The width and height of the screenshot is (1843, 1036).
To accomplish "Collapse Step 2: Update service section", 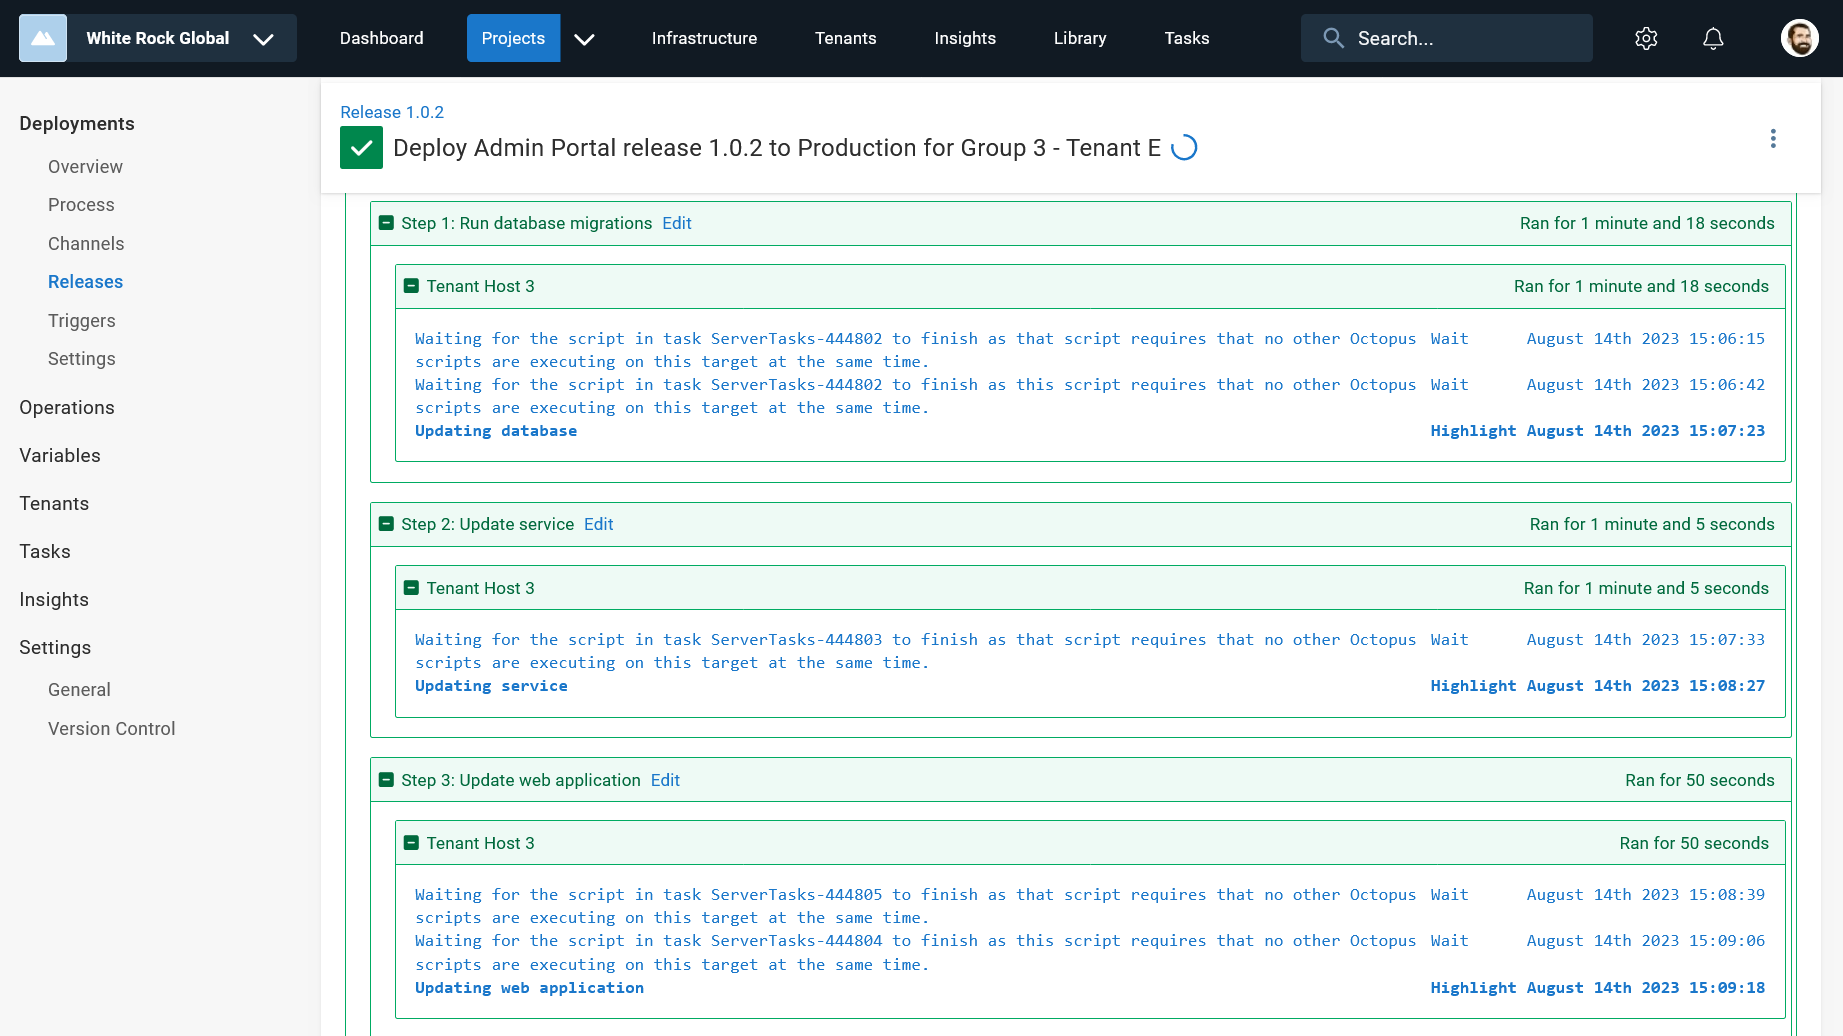I will 386,524.
